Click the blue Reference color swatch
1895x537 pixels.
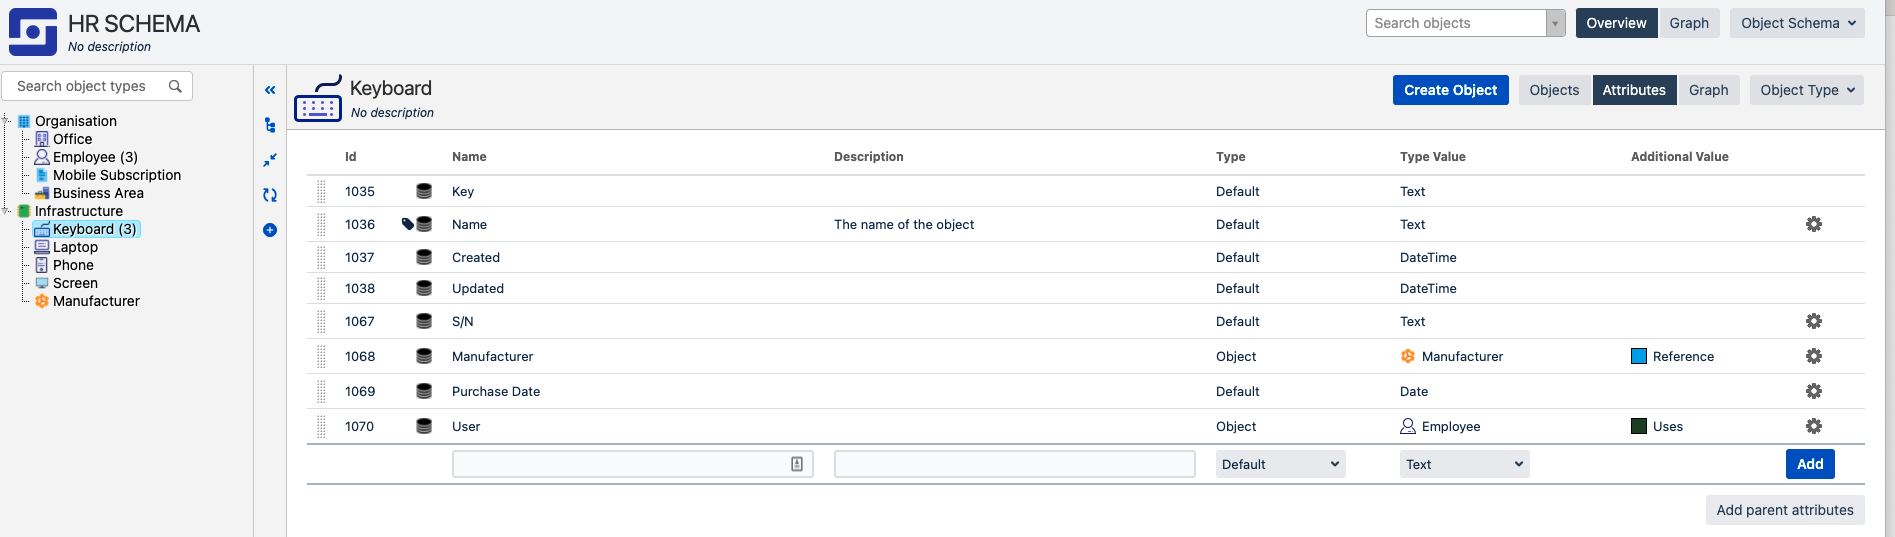coord(1639,356)
